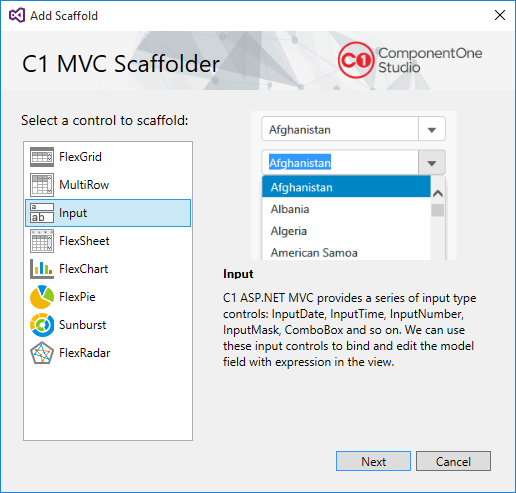
Task: Choose the FlexPie pie chart icon
Action: pyautogui.click(x=42, y=297)
